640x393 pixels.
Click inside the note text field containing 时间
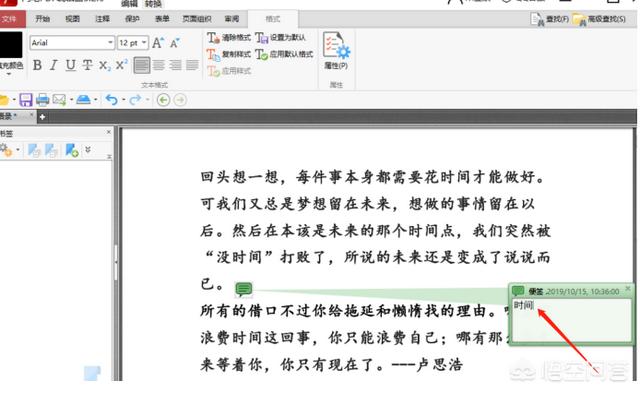(571, 320)
